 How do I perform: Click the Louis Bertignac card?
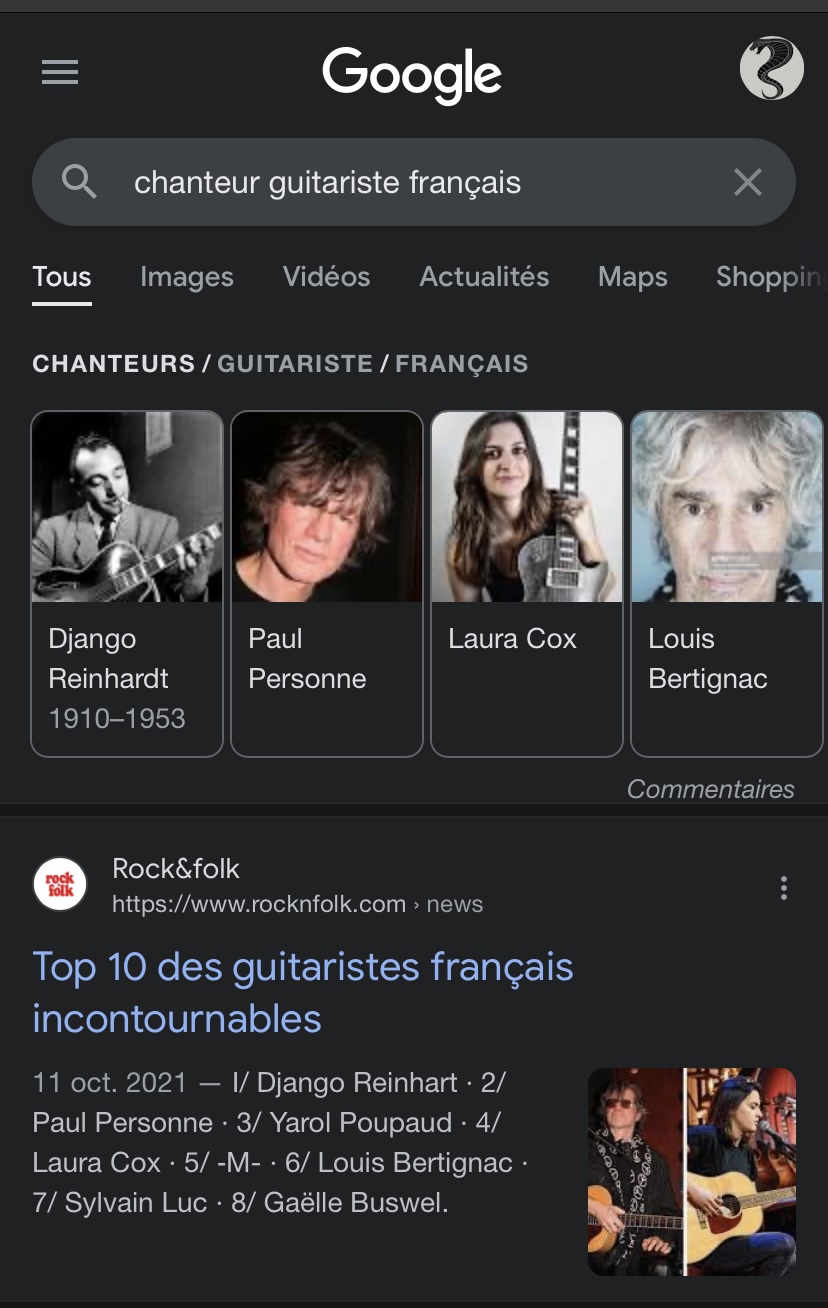pyautogui.click(x=727, y=583)
